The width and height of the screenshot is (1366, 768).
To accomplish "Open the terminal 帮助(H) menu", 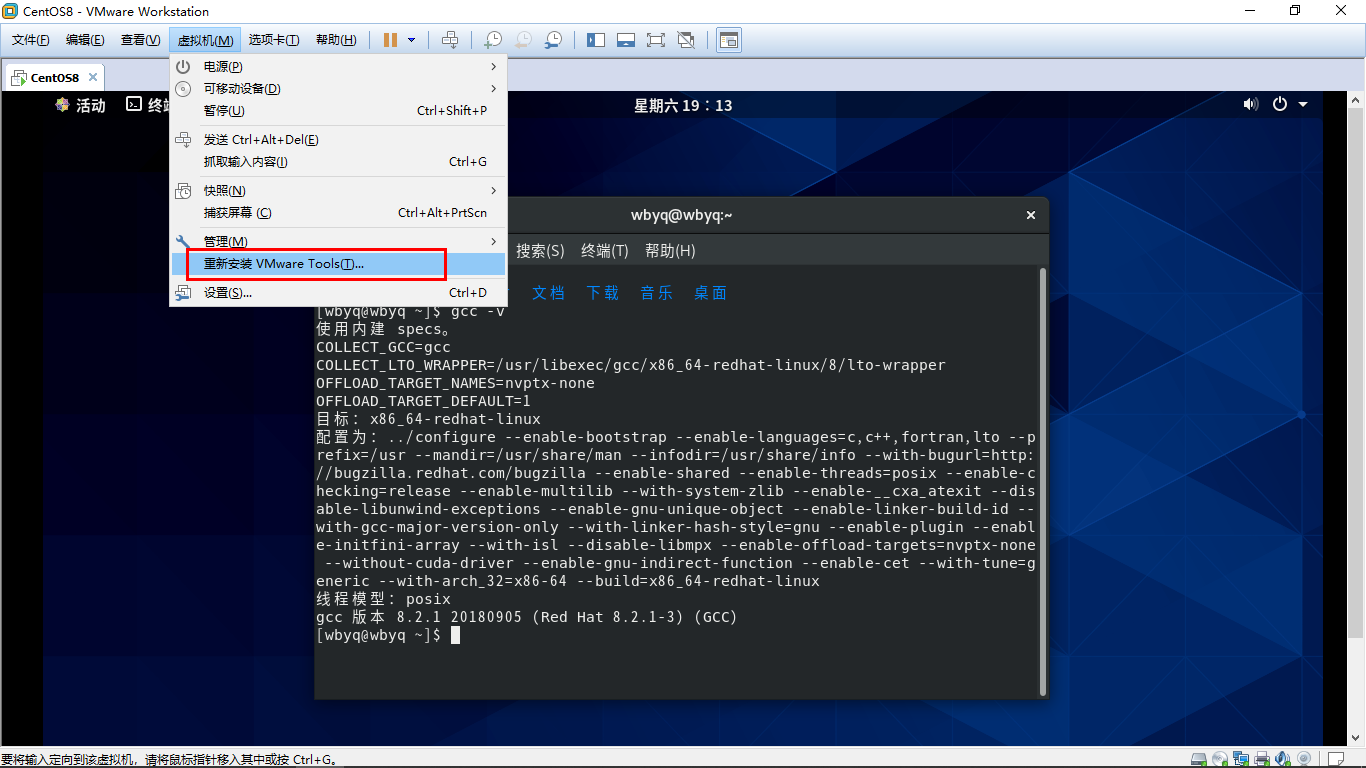I will [x=670, y=250].
